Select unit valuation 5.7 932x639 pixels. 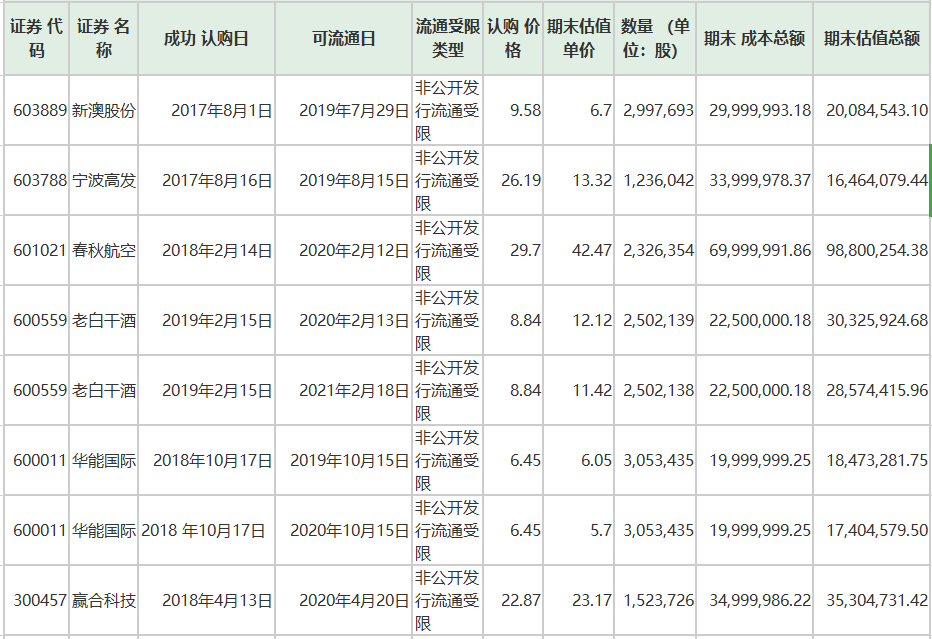click(x=601, y=530)
